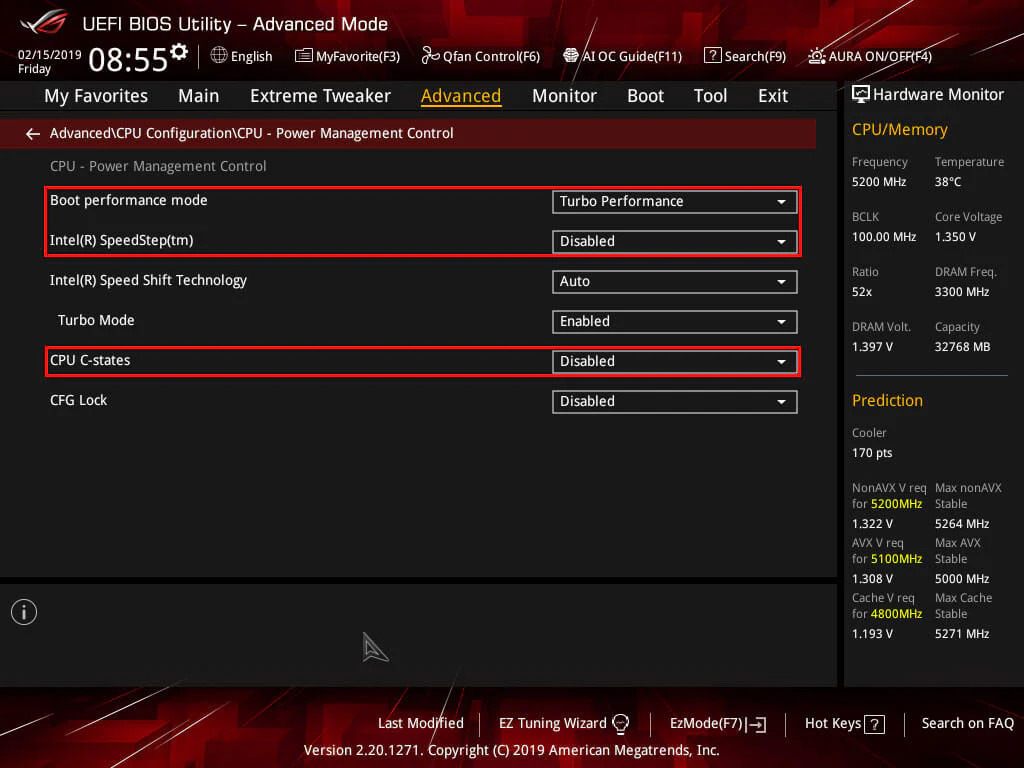
Task: Click the info icon in the help panel
Action: tap(24, 612)
